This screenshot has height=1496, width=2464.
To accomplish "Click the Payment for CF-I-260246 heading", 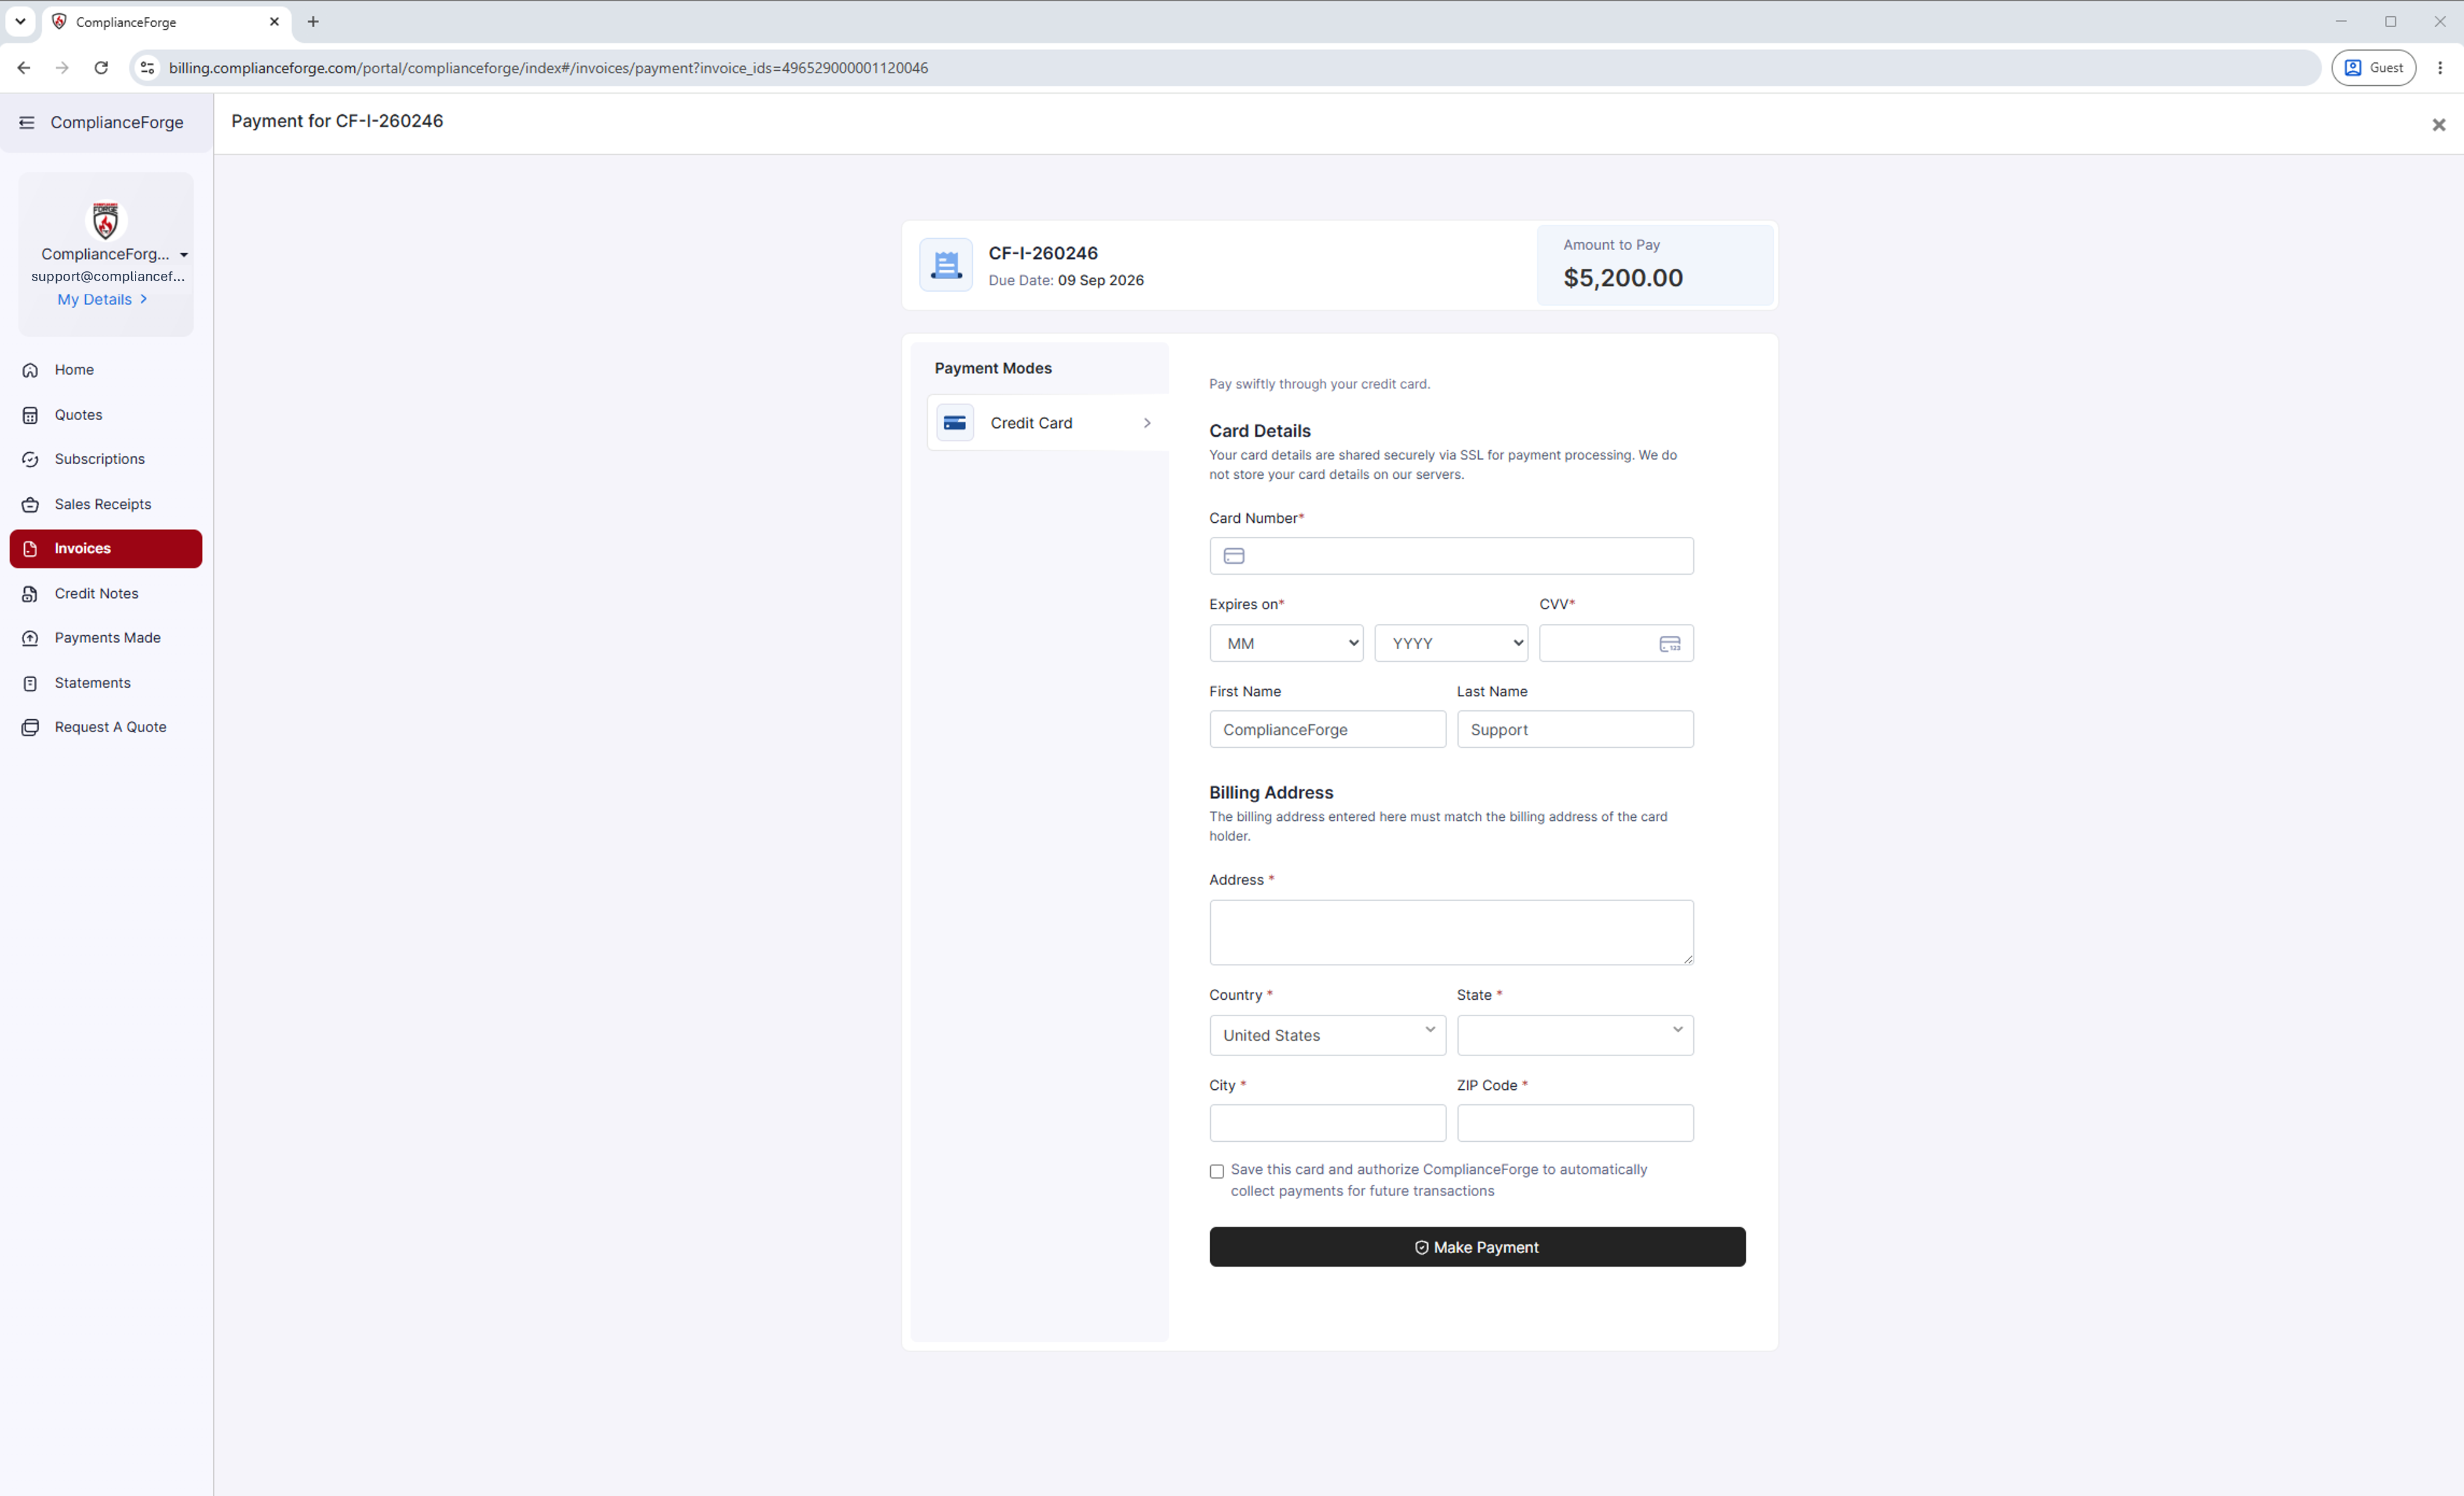I will (x=337, y=121).
